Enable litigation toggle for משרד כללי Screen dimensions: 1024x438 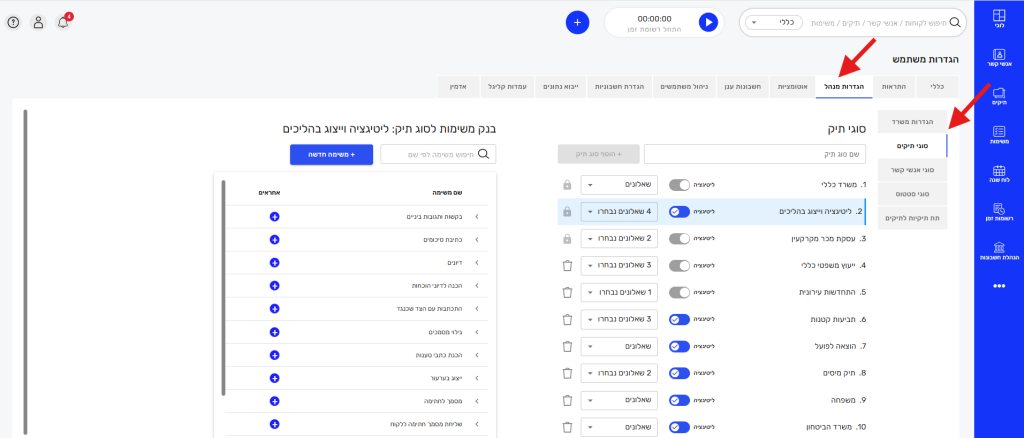680,185
